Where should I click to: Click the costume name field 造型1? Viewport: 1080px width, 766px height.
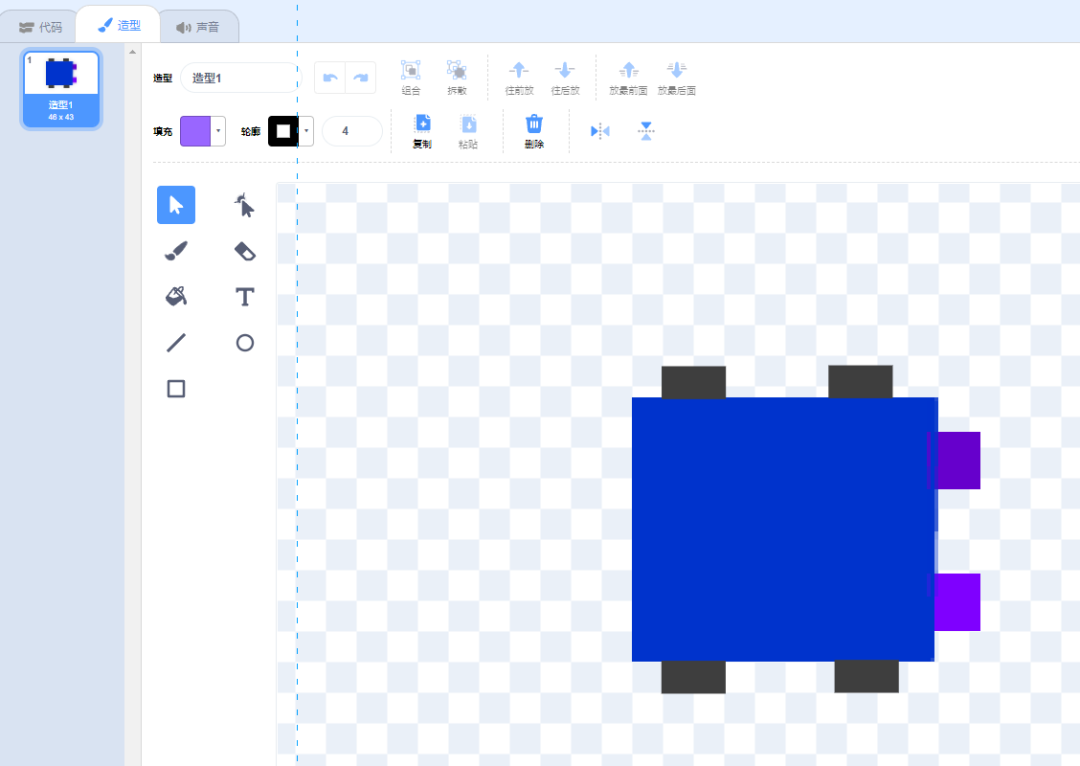240,78
